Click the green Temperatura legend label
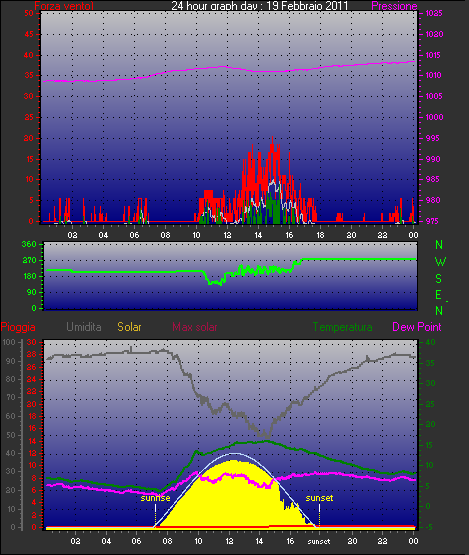Viewport: 469px width, 555px height. 343,327
